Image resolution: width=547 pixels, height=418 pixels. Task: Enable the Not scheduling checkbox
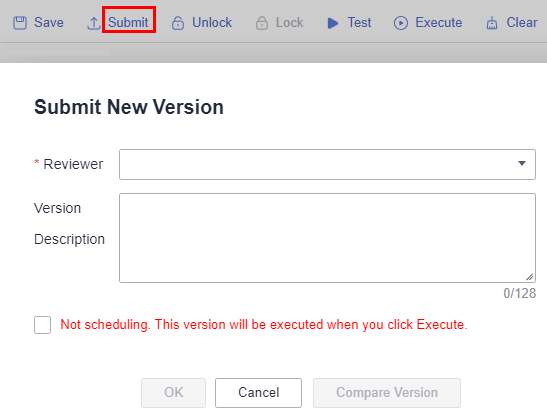pyautogui.click(x=43, y=325)
